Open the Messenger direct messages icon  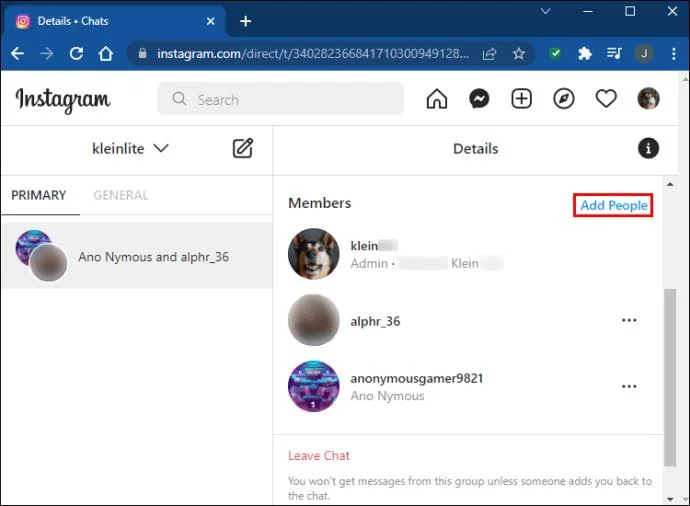[x=479, y=99]
